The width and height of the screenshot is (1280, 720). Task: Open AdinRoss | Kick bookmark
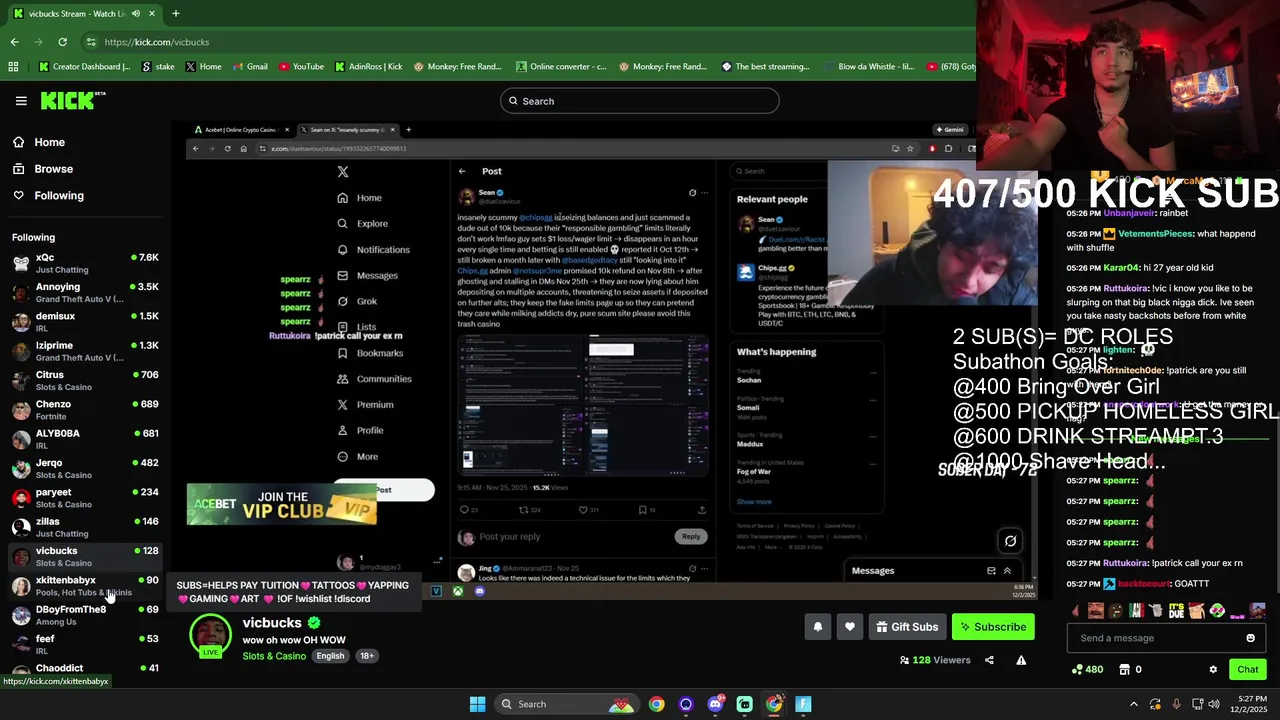(368, 67)
